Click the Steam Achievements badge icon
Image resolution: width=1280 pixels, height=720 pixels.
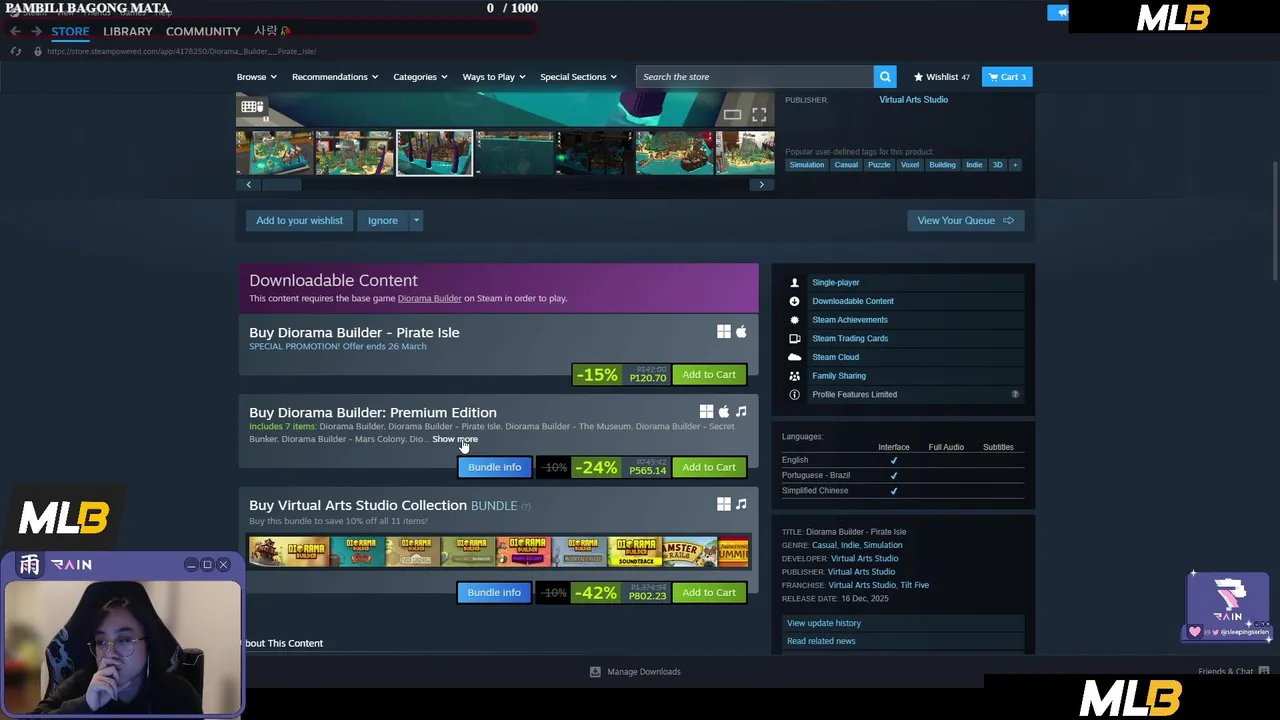[794, 320]
